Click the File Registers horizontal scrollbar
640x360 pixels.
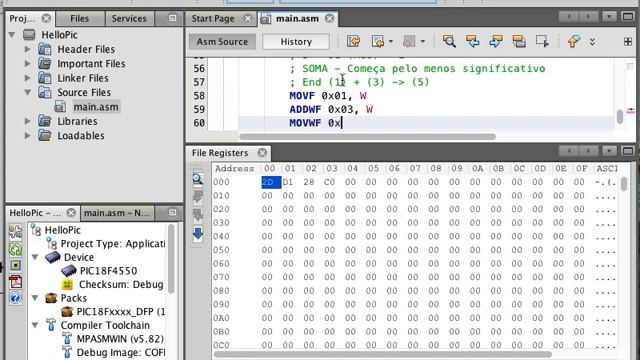tap(382, 354)
